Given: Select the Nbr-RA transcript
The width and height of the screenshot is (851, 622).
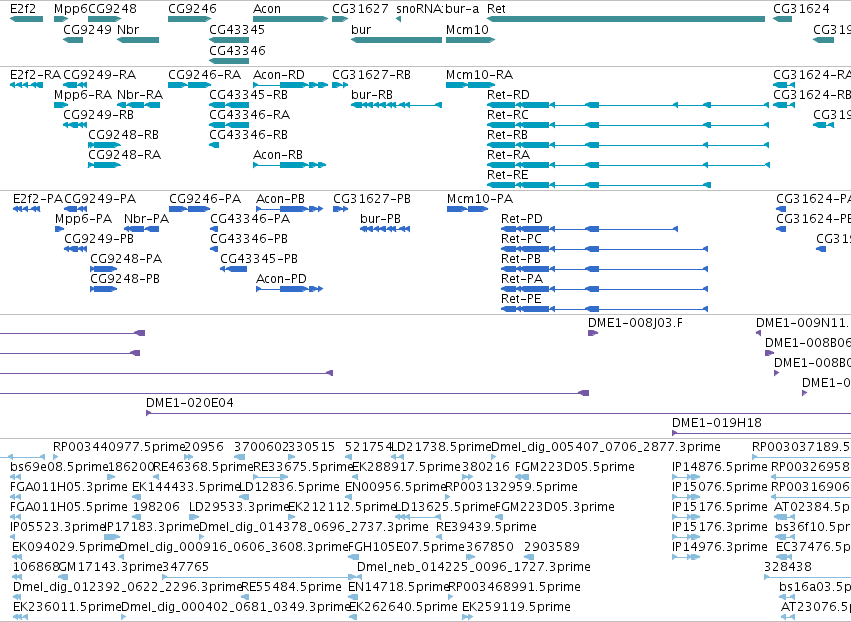Looking at the screenshot, I should pos(138,105).
